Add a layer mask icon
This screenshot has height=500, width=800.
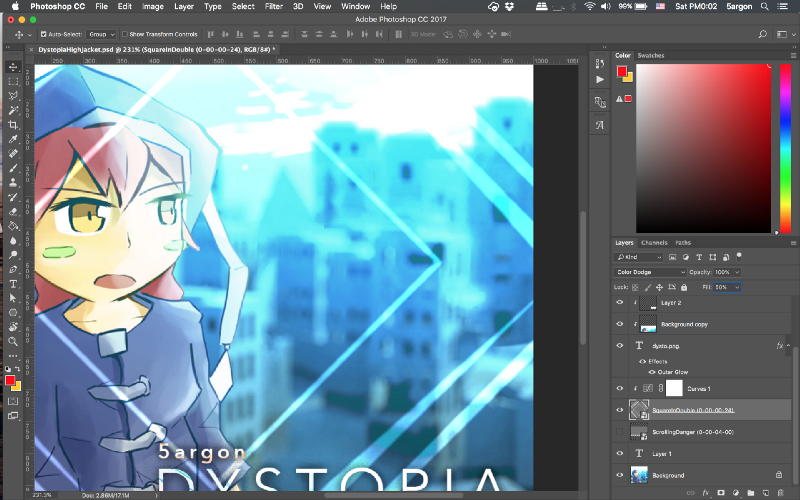pos(721,492)
